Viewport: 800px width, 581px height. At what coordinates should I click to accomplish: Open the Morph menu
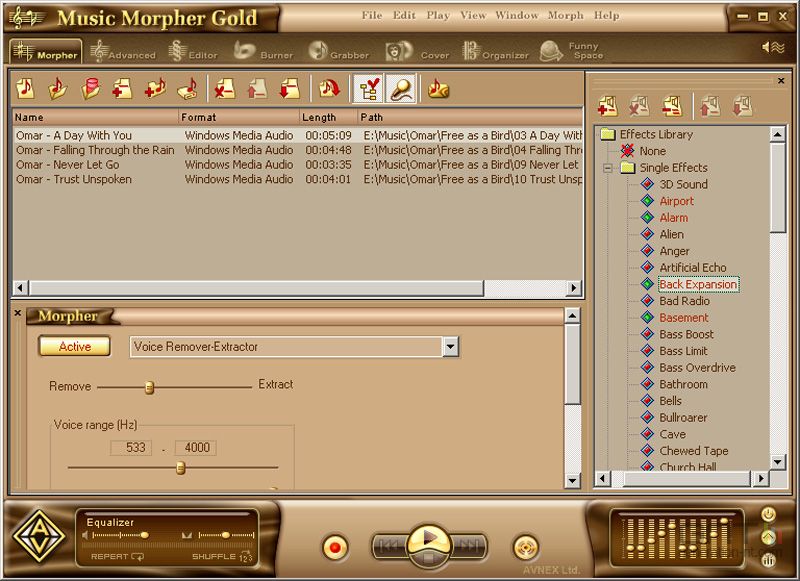tap(565, 15)
